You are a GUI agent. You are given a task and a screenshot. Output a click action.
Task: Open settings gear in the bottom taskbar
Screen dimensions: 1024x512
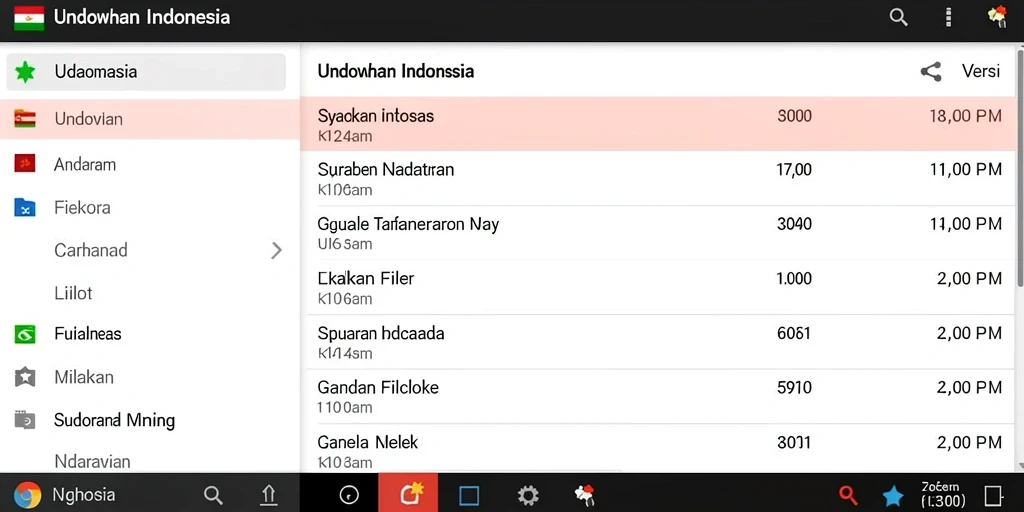coord(528,496)
